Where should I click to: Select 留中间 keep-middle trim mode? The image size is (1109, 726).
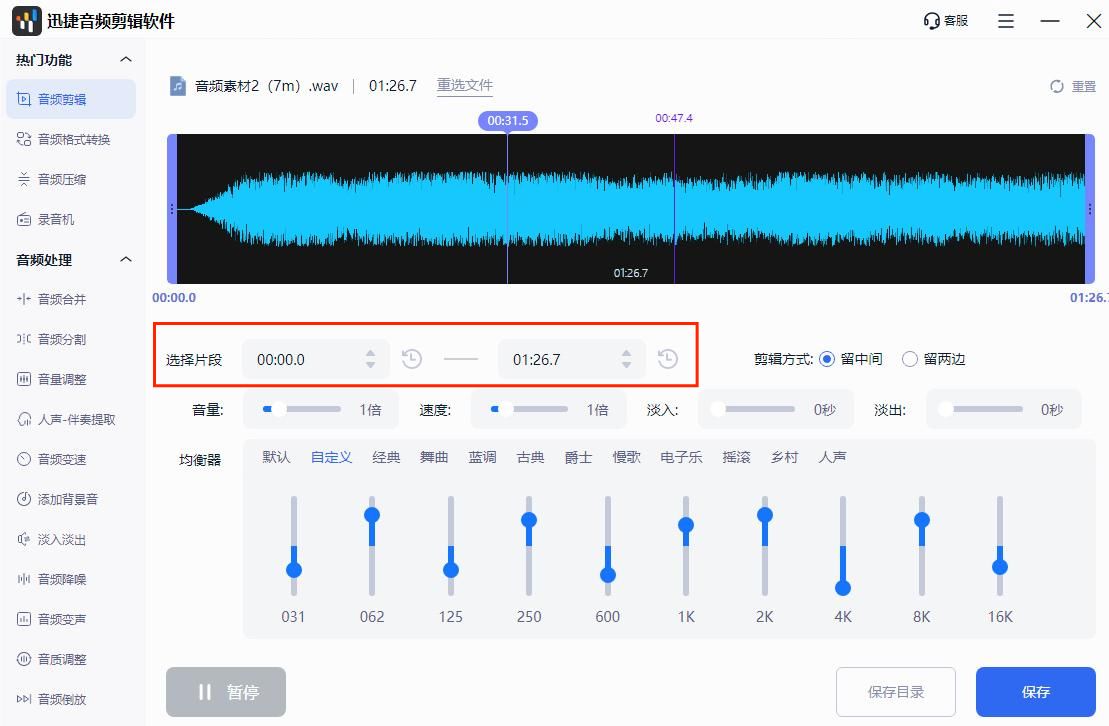click(827, 359)
